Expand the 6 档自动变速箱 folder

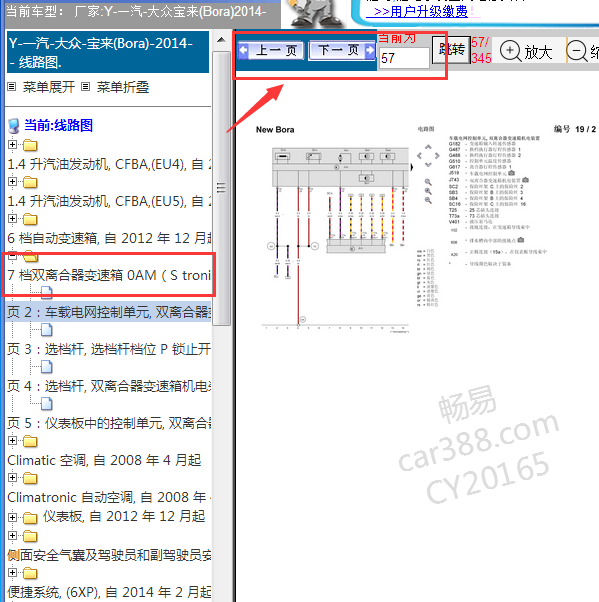click(x=12, y=218)
